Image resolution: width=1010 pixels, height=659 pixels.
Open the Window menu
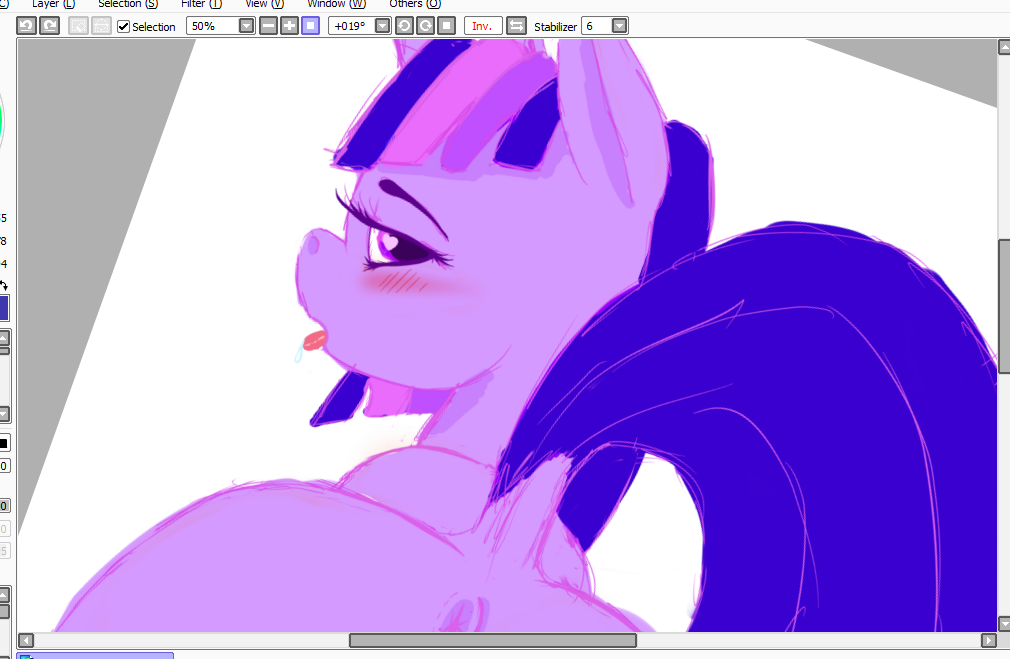tap(336, 4)
